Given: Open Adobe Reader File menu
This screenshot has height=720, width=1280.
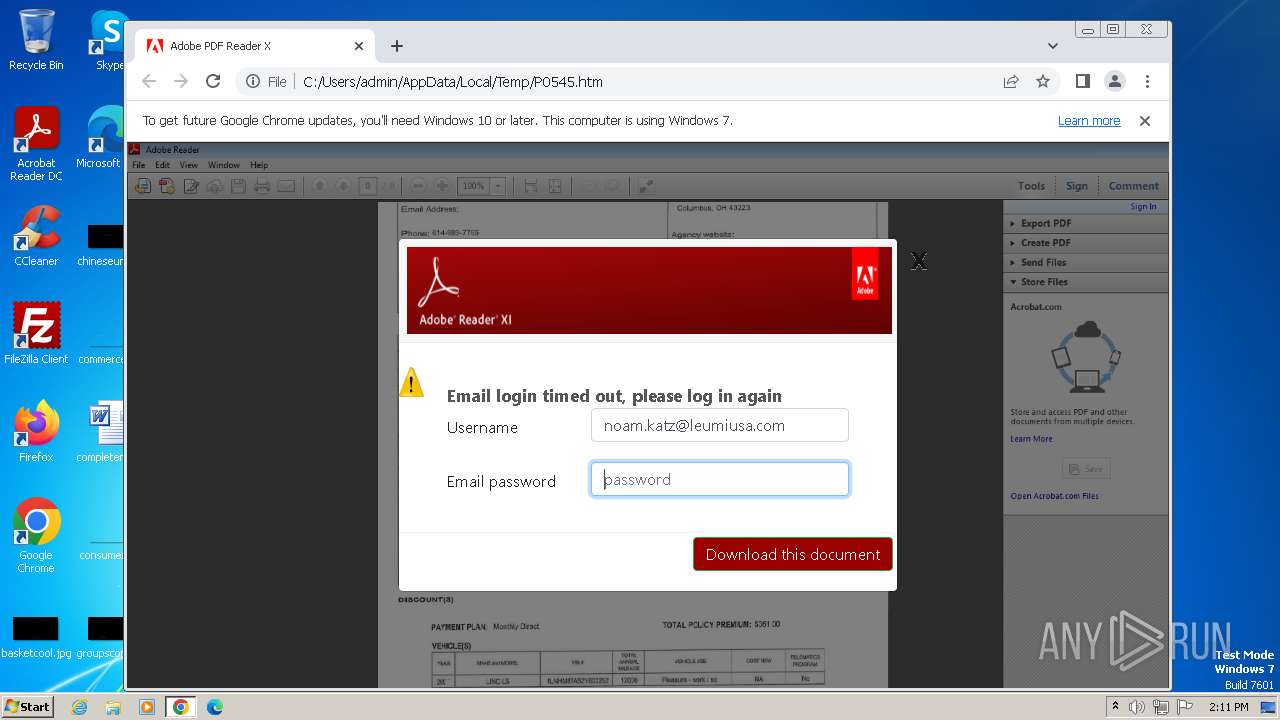Looking at the screenshot, I should coord(139,165).
